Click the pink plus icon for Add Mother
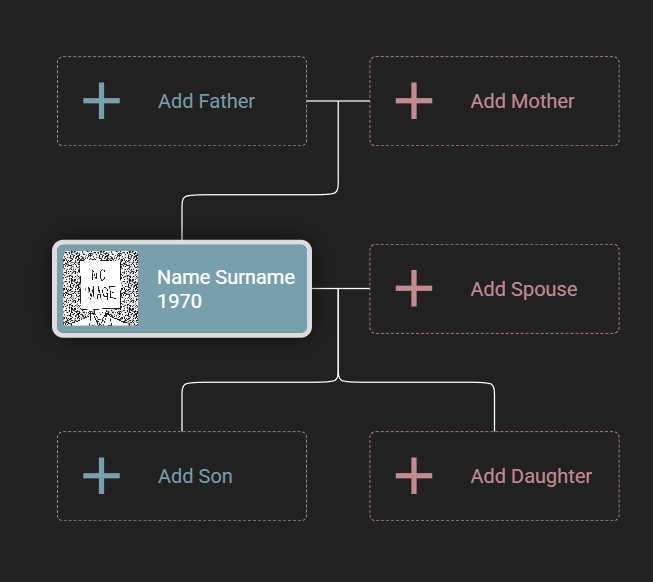653x582 pixels. point(414,101)
